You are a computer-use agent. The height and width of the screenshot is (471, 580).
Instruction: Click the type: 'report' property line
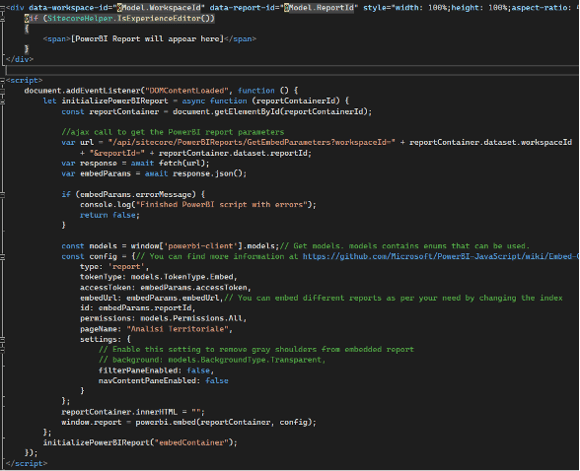[114, 267]
